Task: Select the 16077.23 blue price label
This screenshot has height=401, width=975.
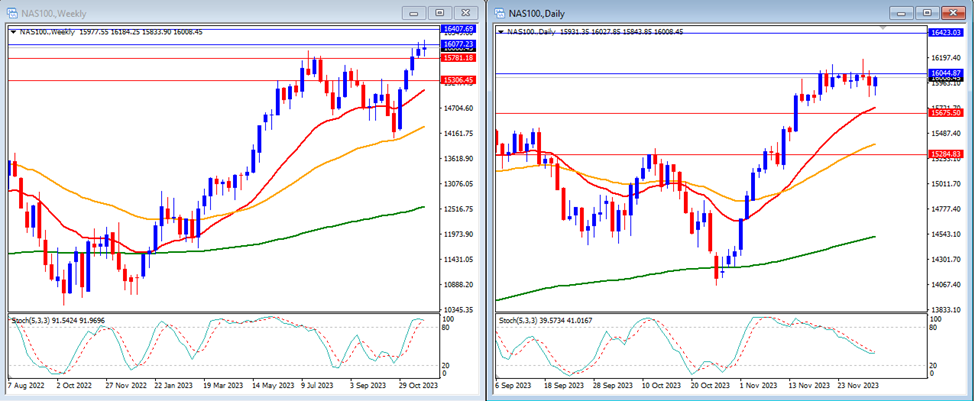Action: pyautogui.click(x=458, y=44)
